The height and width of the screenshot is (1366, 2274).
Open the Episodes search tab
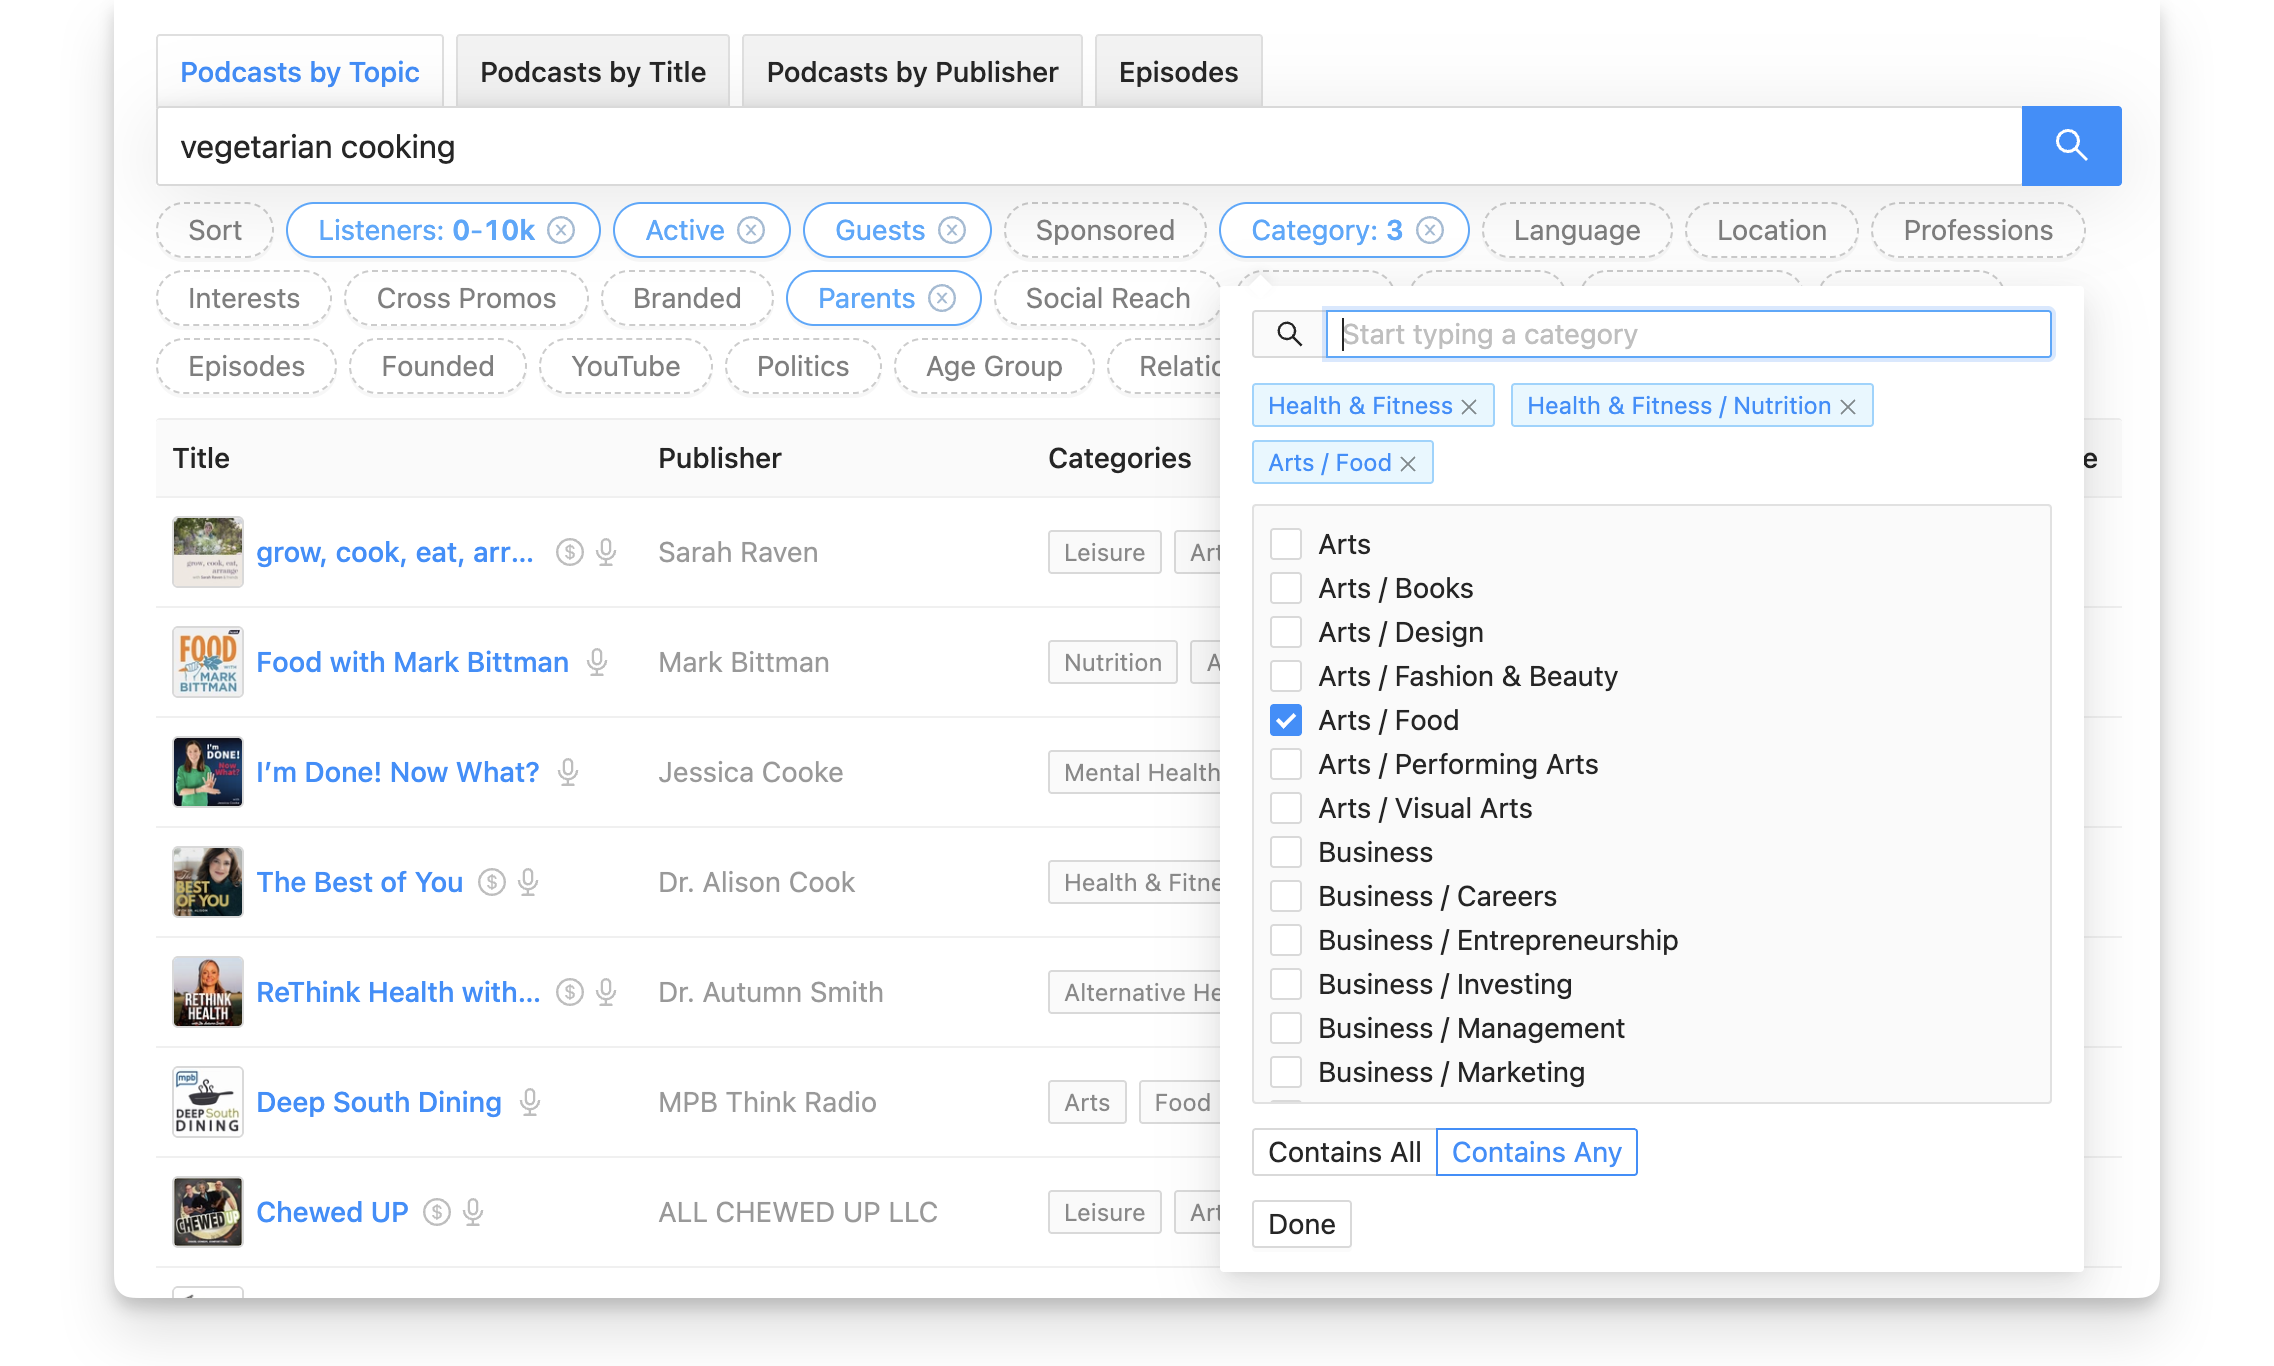(x=1178, y=72)
